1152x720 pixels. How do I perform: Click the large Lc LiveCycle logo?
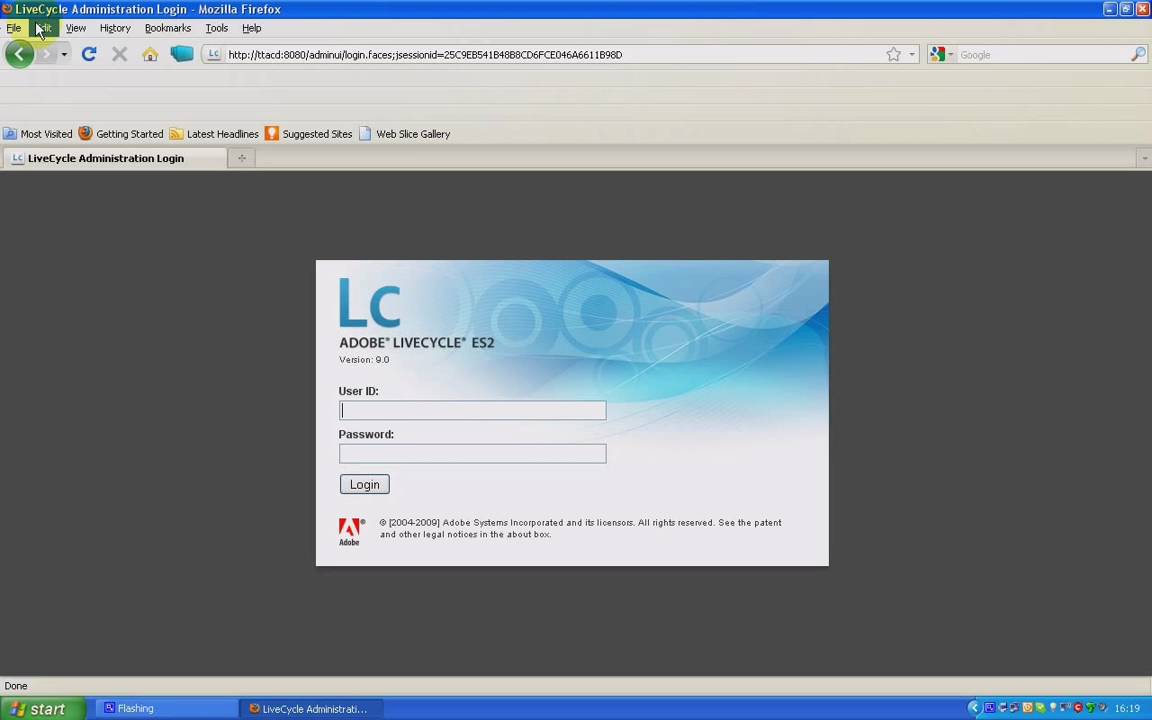point(370,303)
